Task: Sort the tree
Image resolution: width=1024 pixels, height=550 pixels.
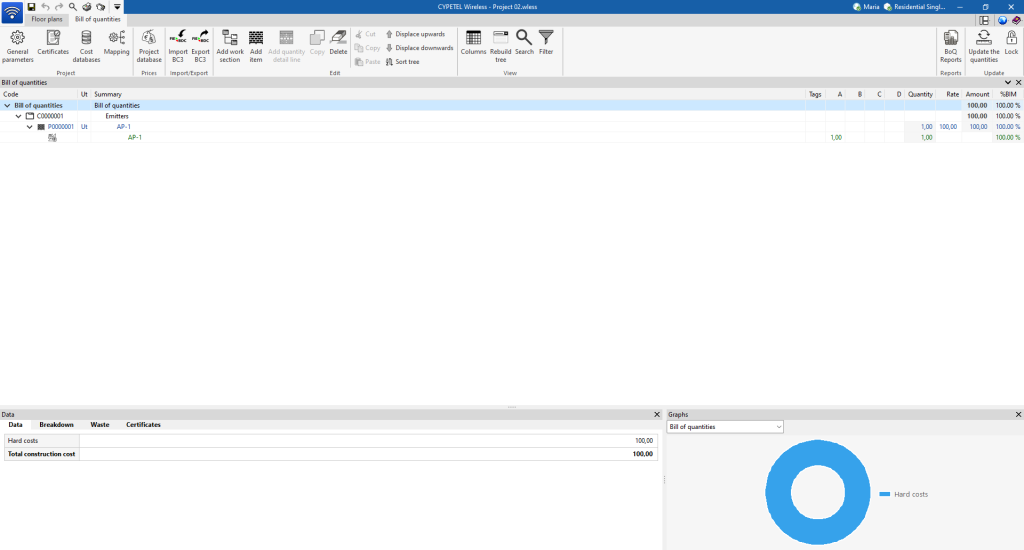Action: tap(402, 61)
